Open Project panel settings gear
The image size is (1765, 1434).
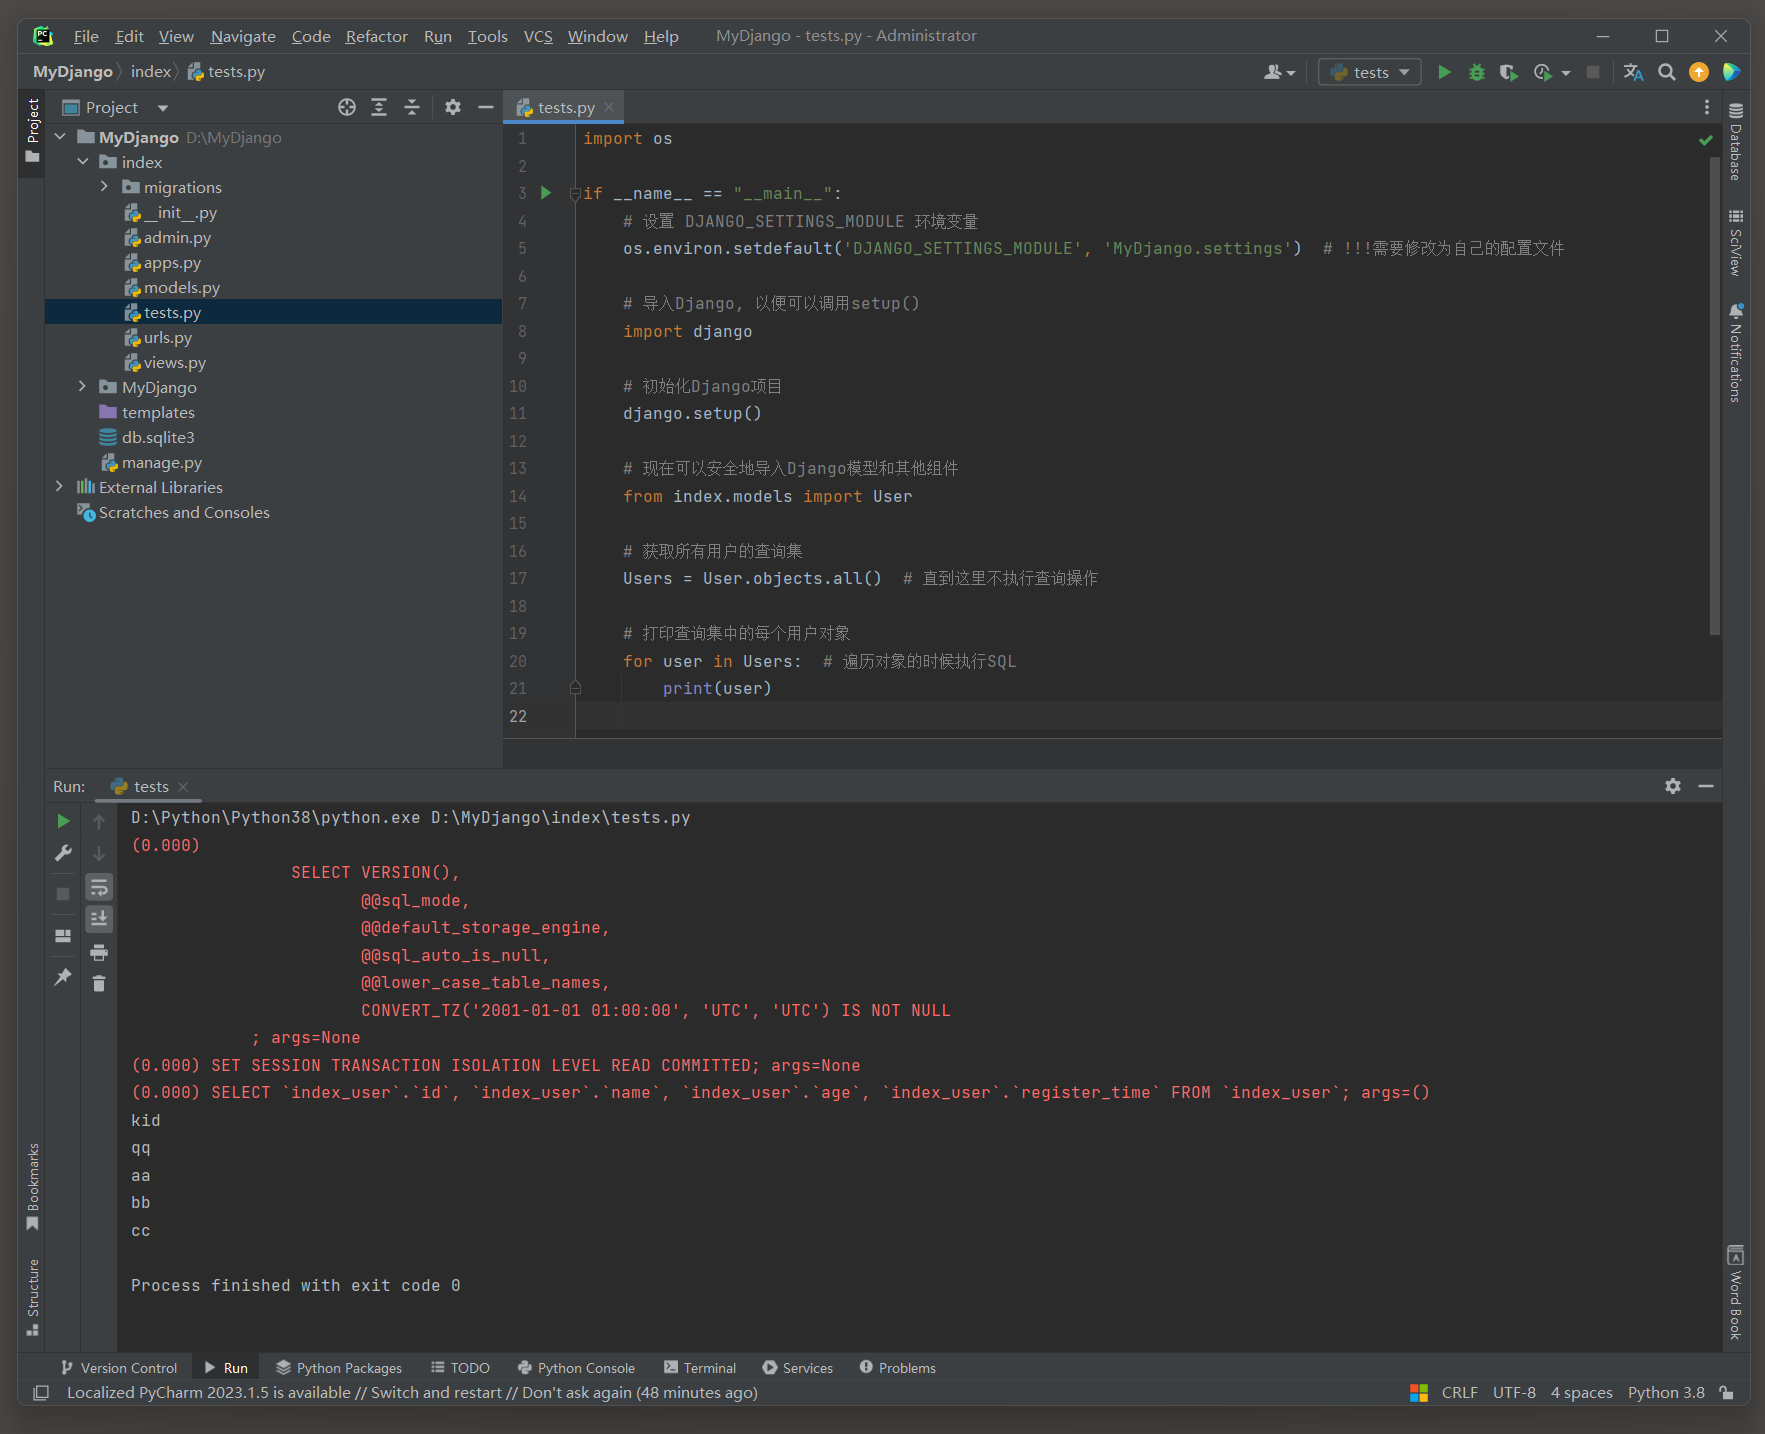tap(453, 107)
